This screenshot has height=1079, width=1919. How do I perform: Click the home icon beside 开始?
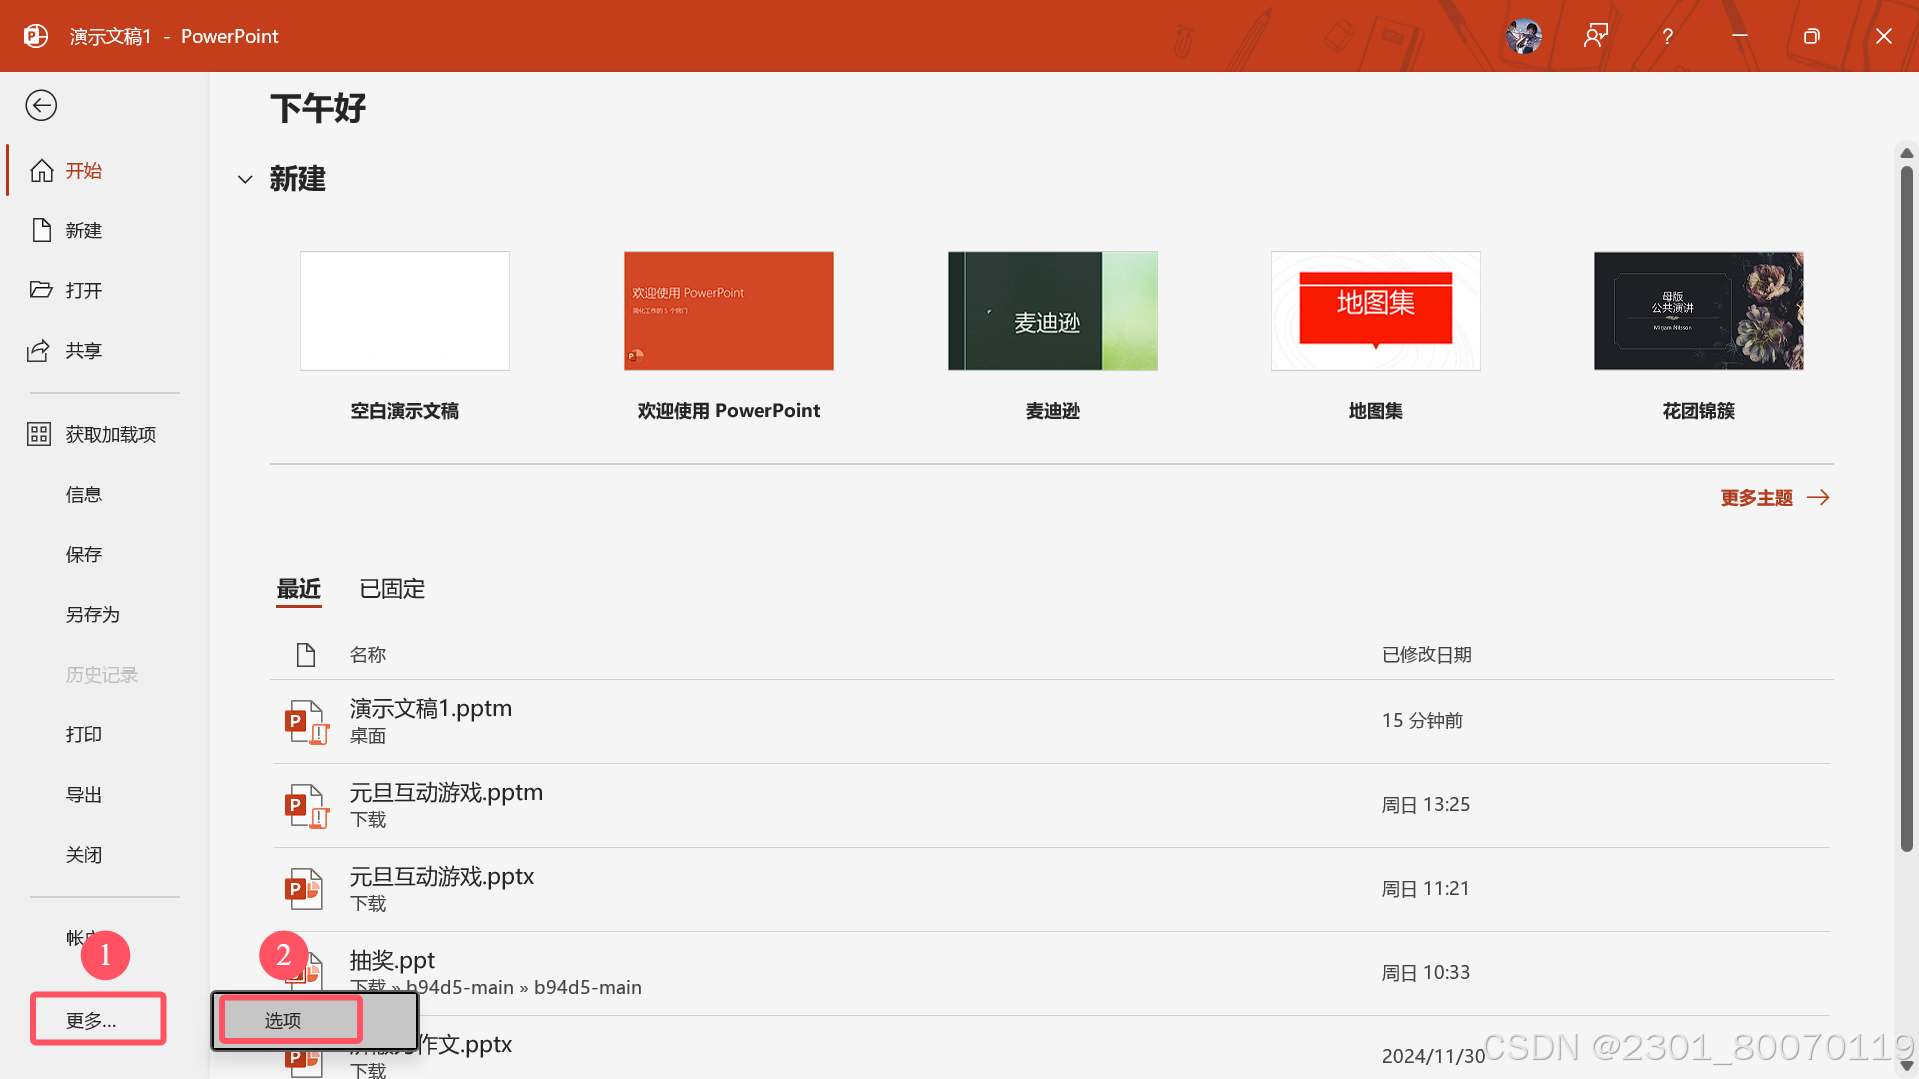[x=41, y=171]
